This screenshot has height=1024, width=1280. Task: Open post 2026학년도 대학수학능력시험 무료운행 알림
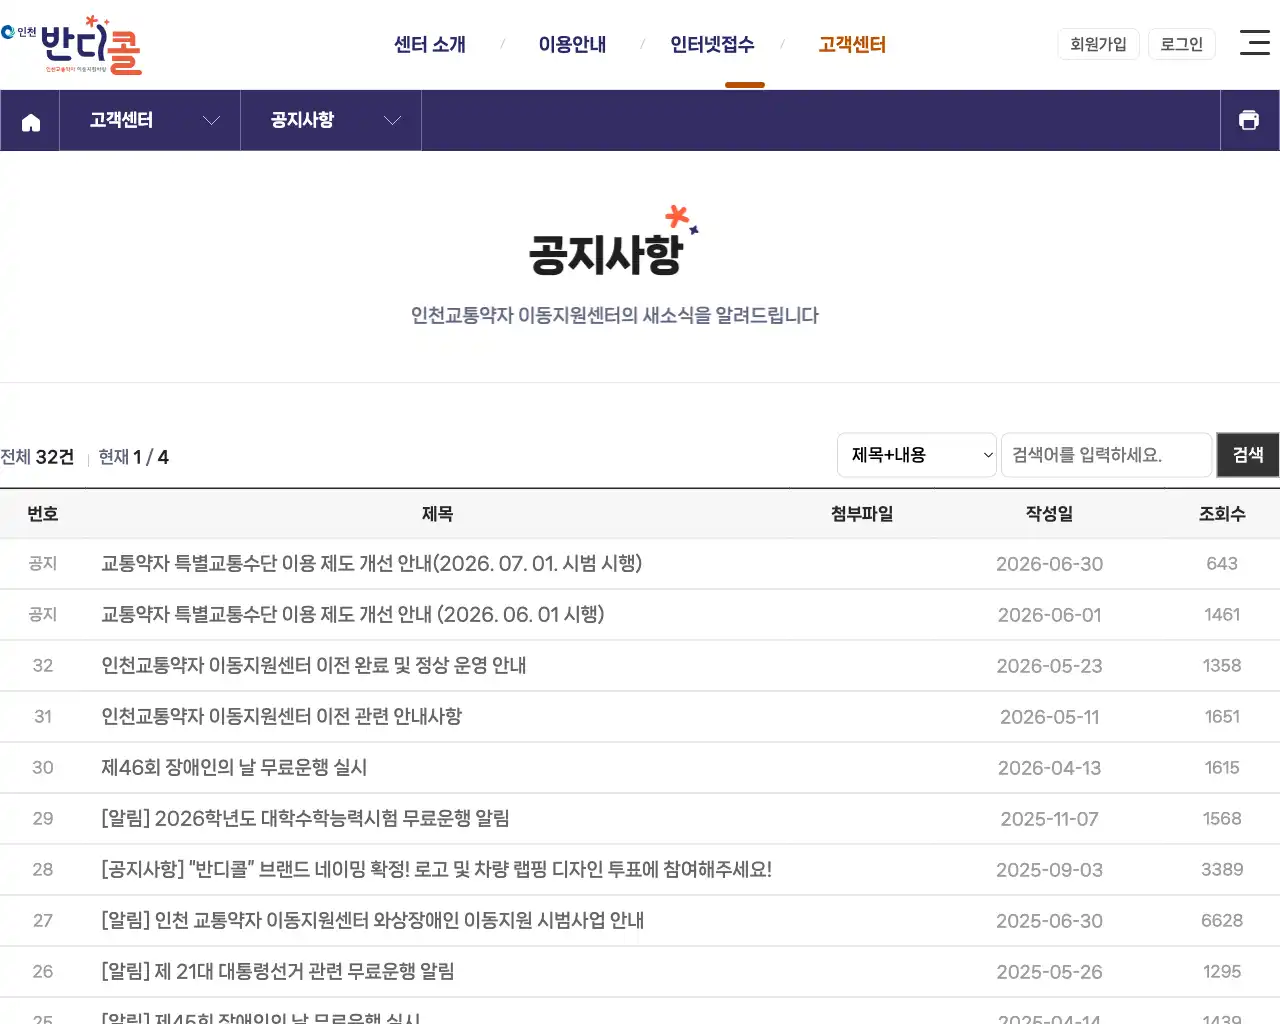[305, 818]
